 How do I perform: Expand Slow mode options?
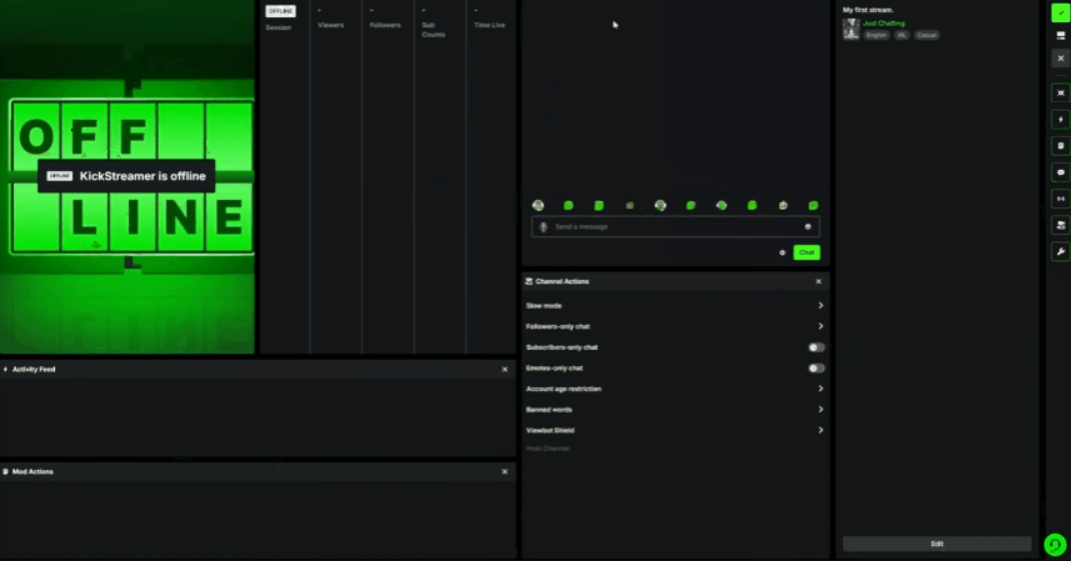click(x=820, y=306)
